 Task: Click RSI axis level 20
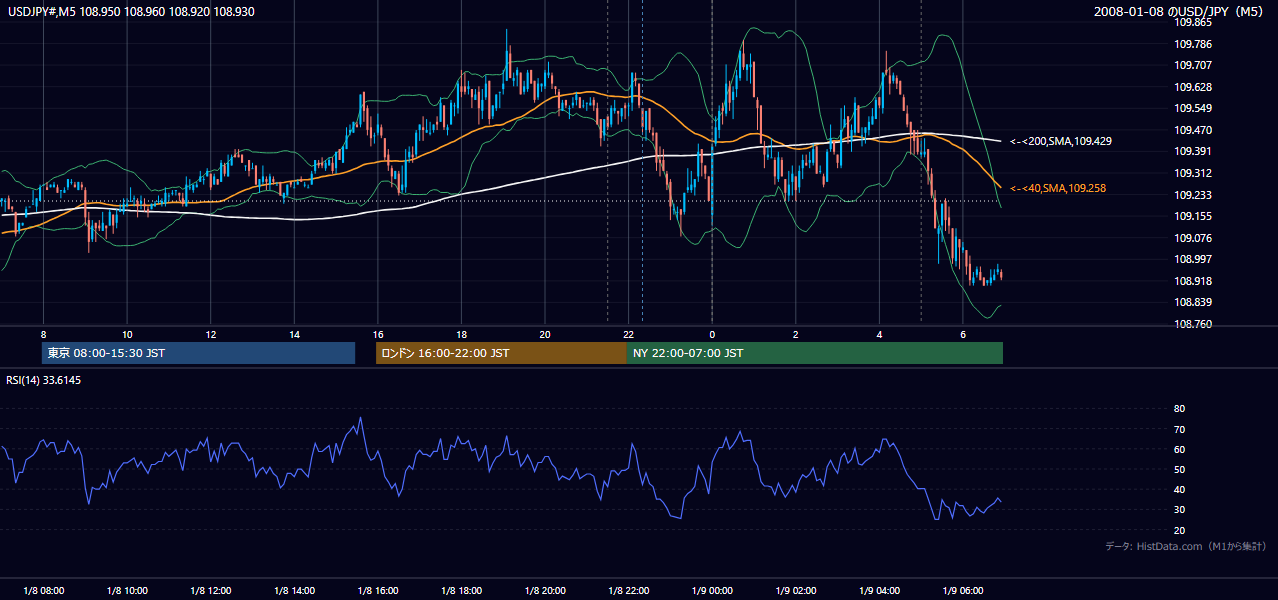pos(1180,530)
